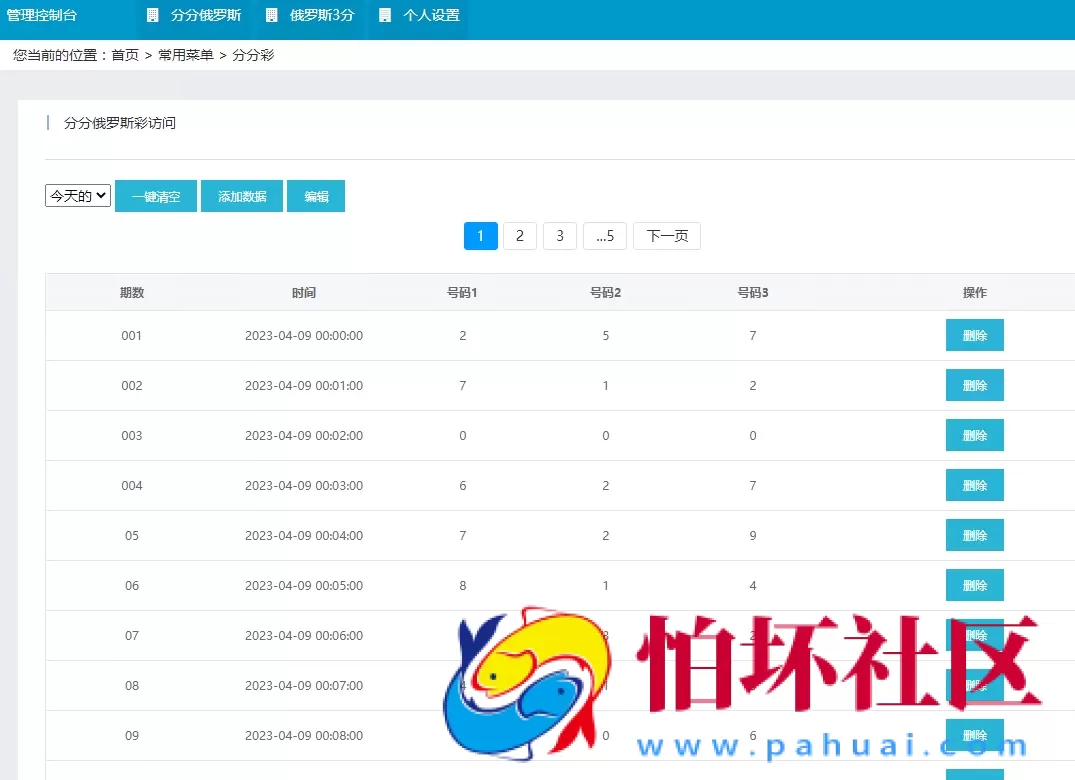
Task: Click the calculator icon next to 俄罗斯3分
Action: (x=264, y=17)
